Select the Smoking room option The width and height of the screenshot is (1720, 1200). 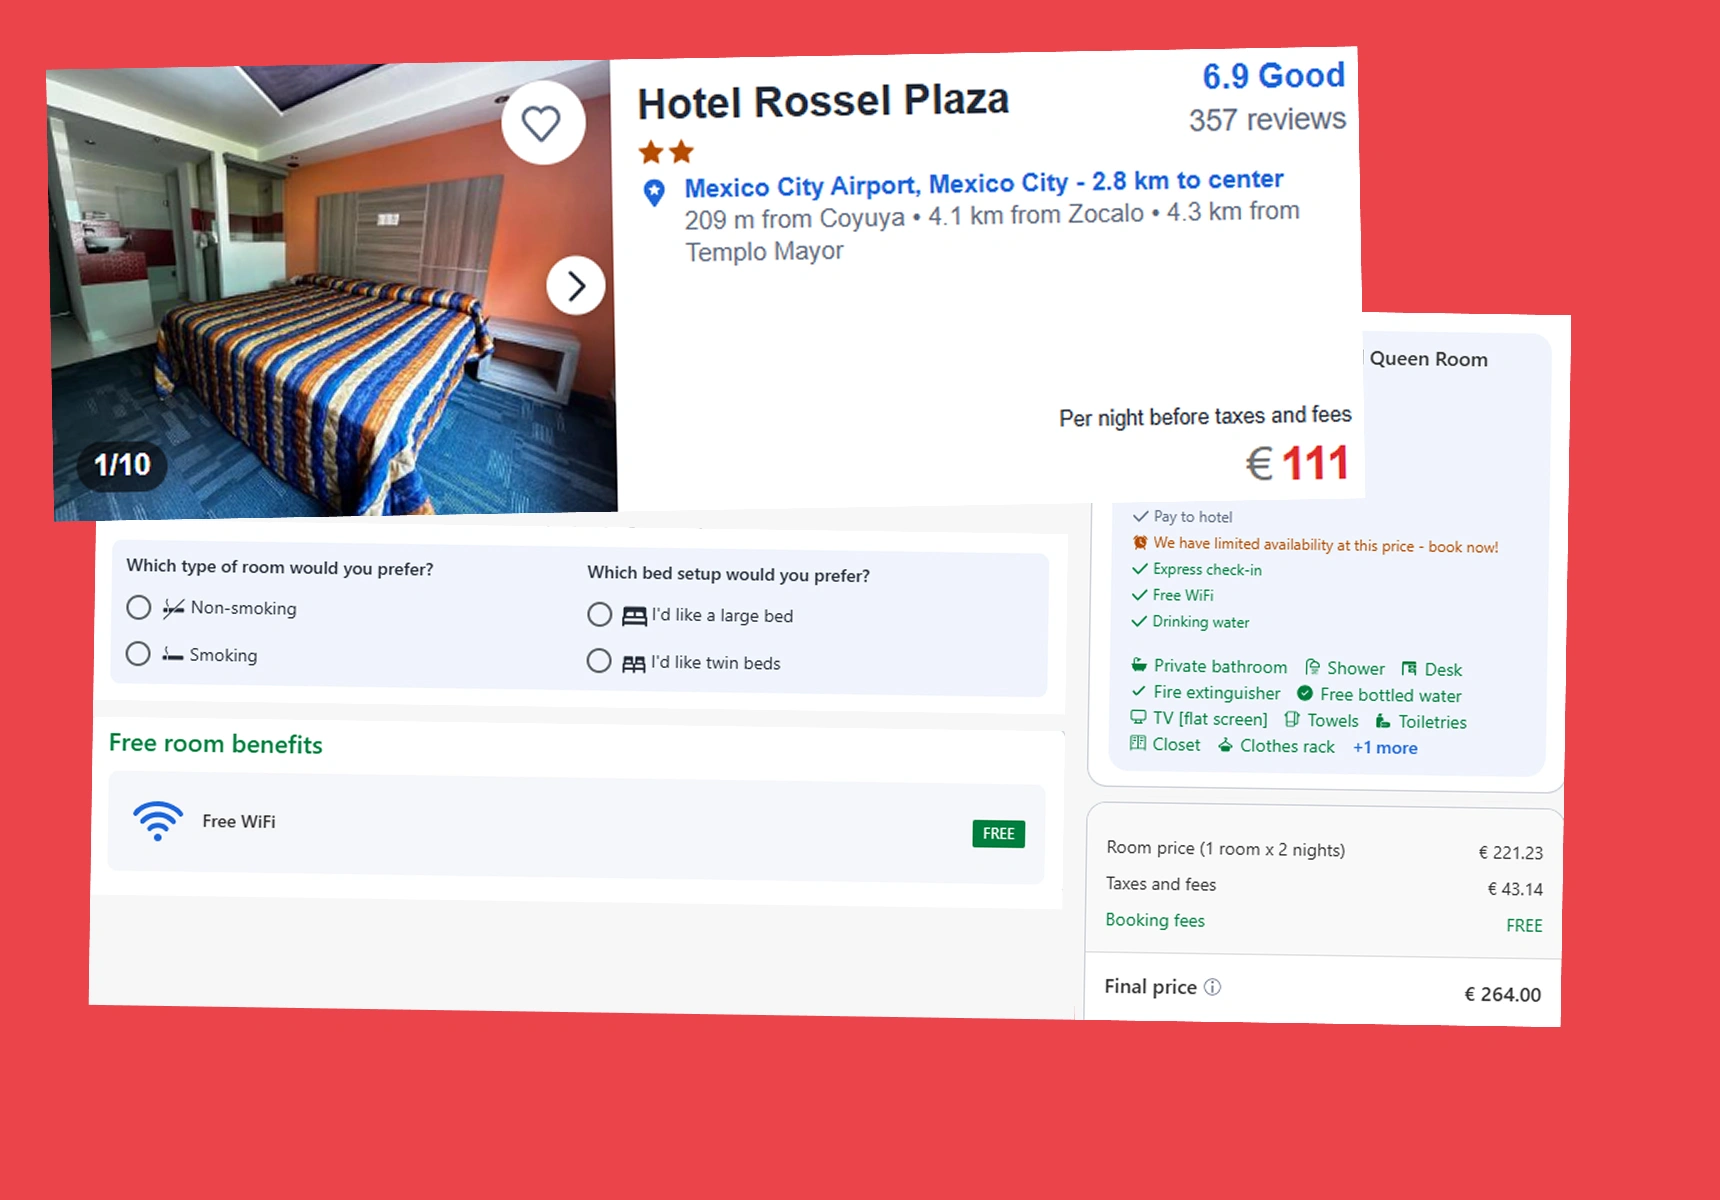[x=138, y=654]
